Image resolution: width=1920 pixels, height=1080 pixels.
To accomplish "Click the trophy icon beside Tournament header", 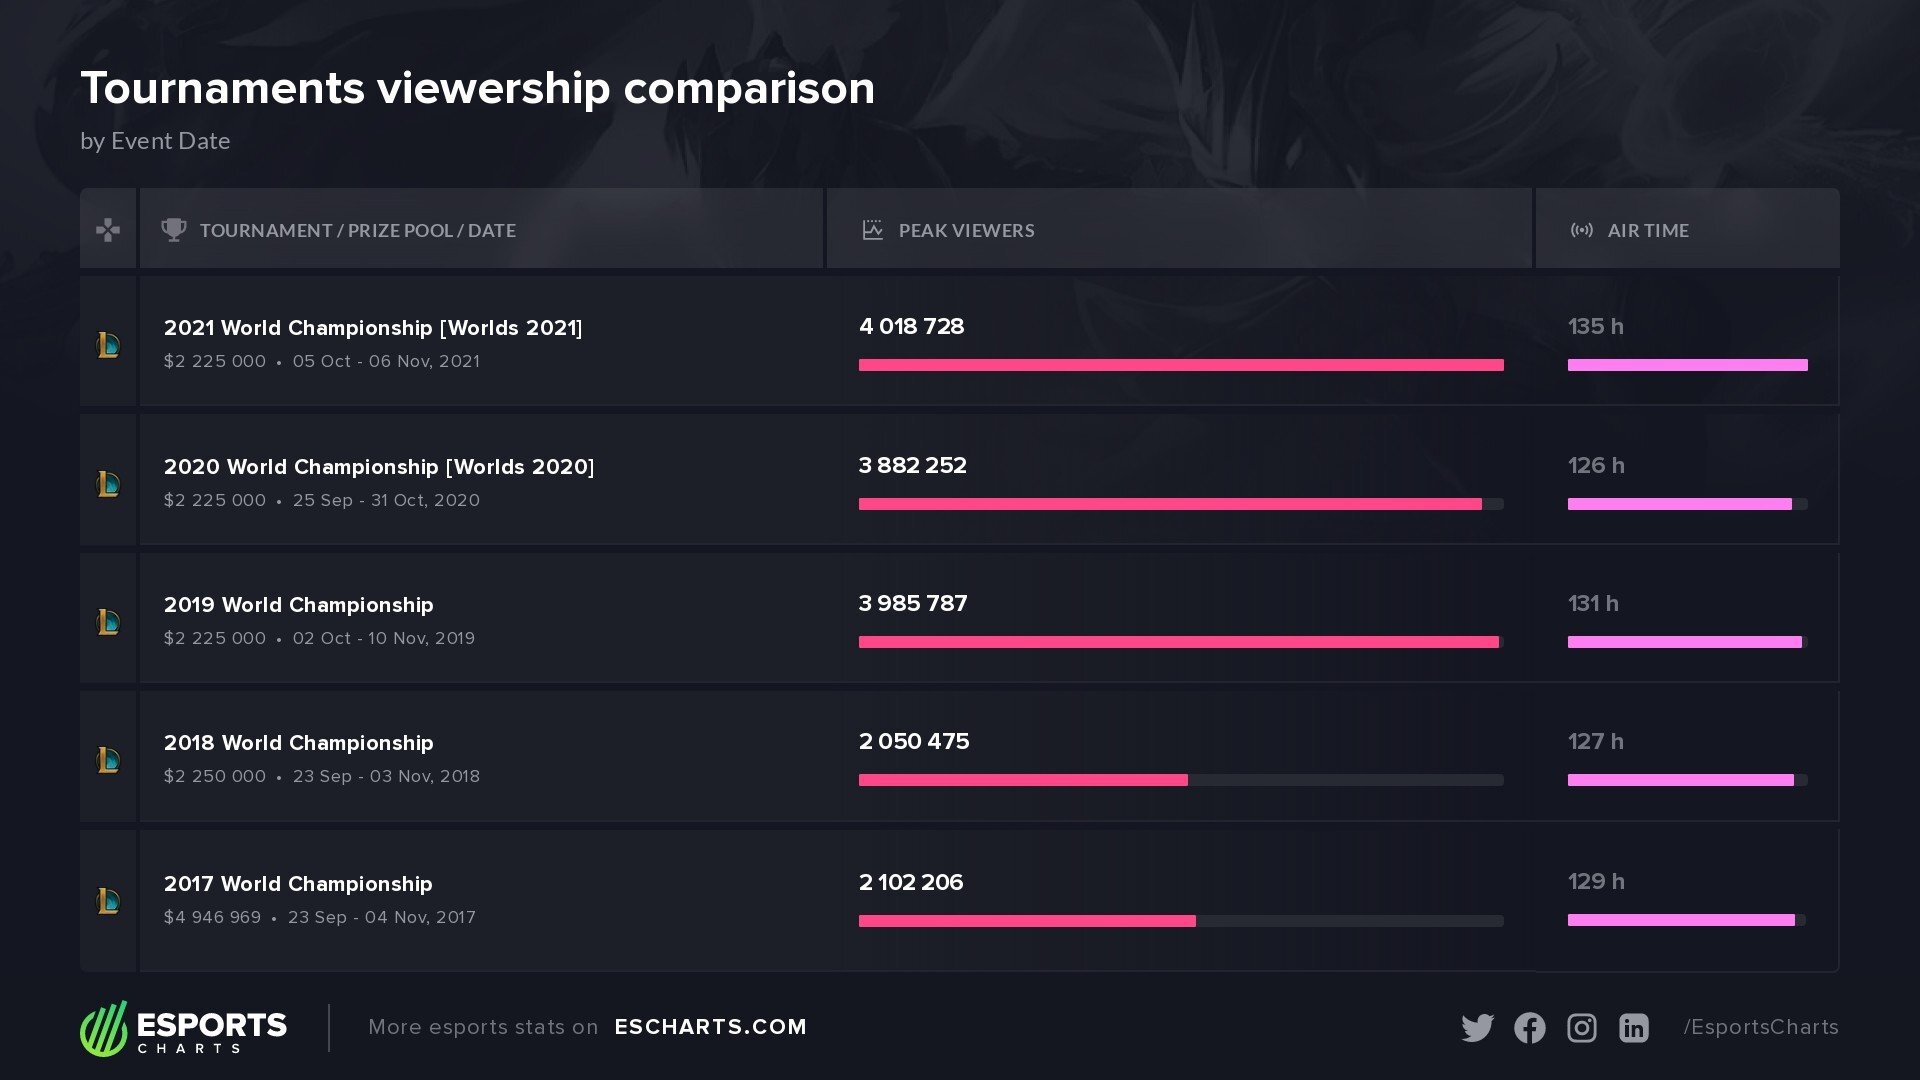I will click(174, 230).
